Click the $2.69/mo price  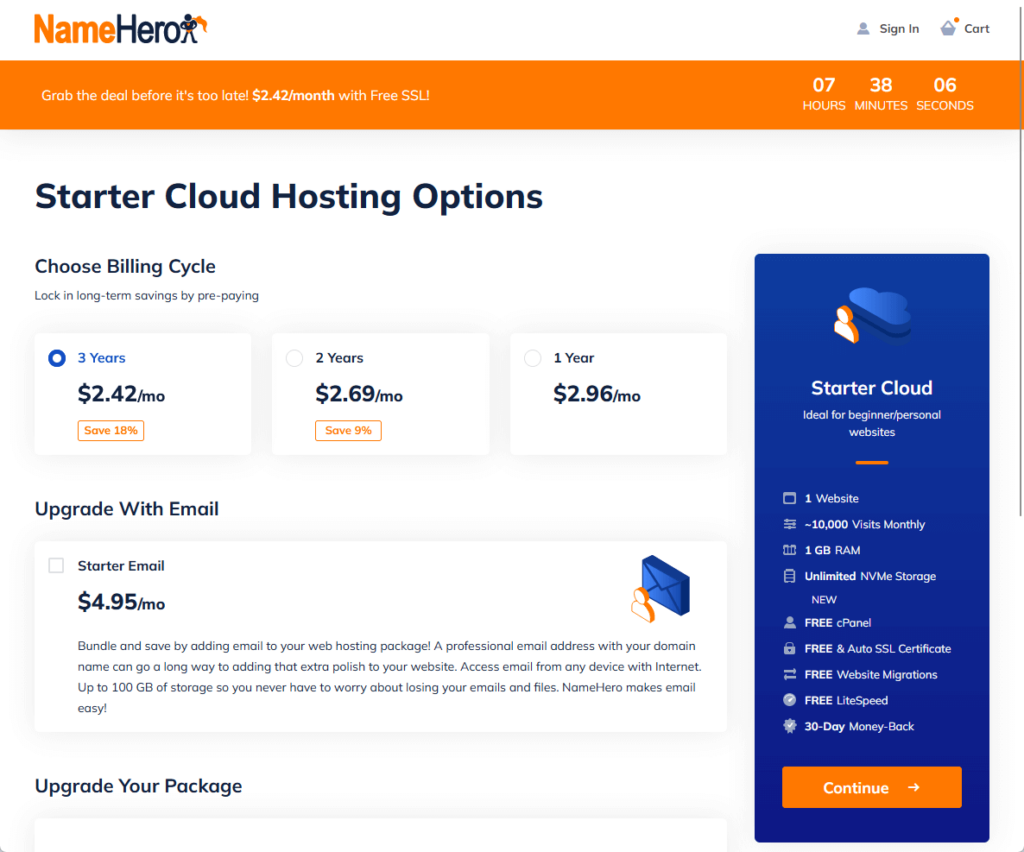pos(359,394)
